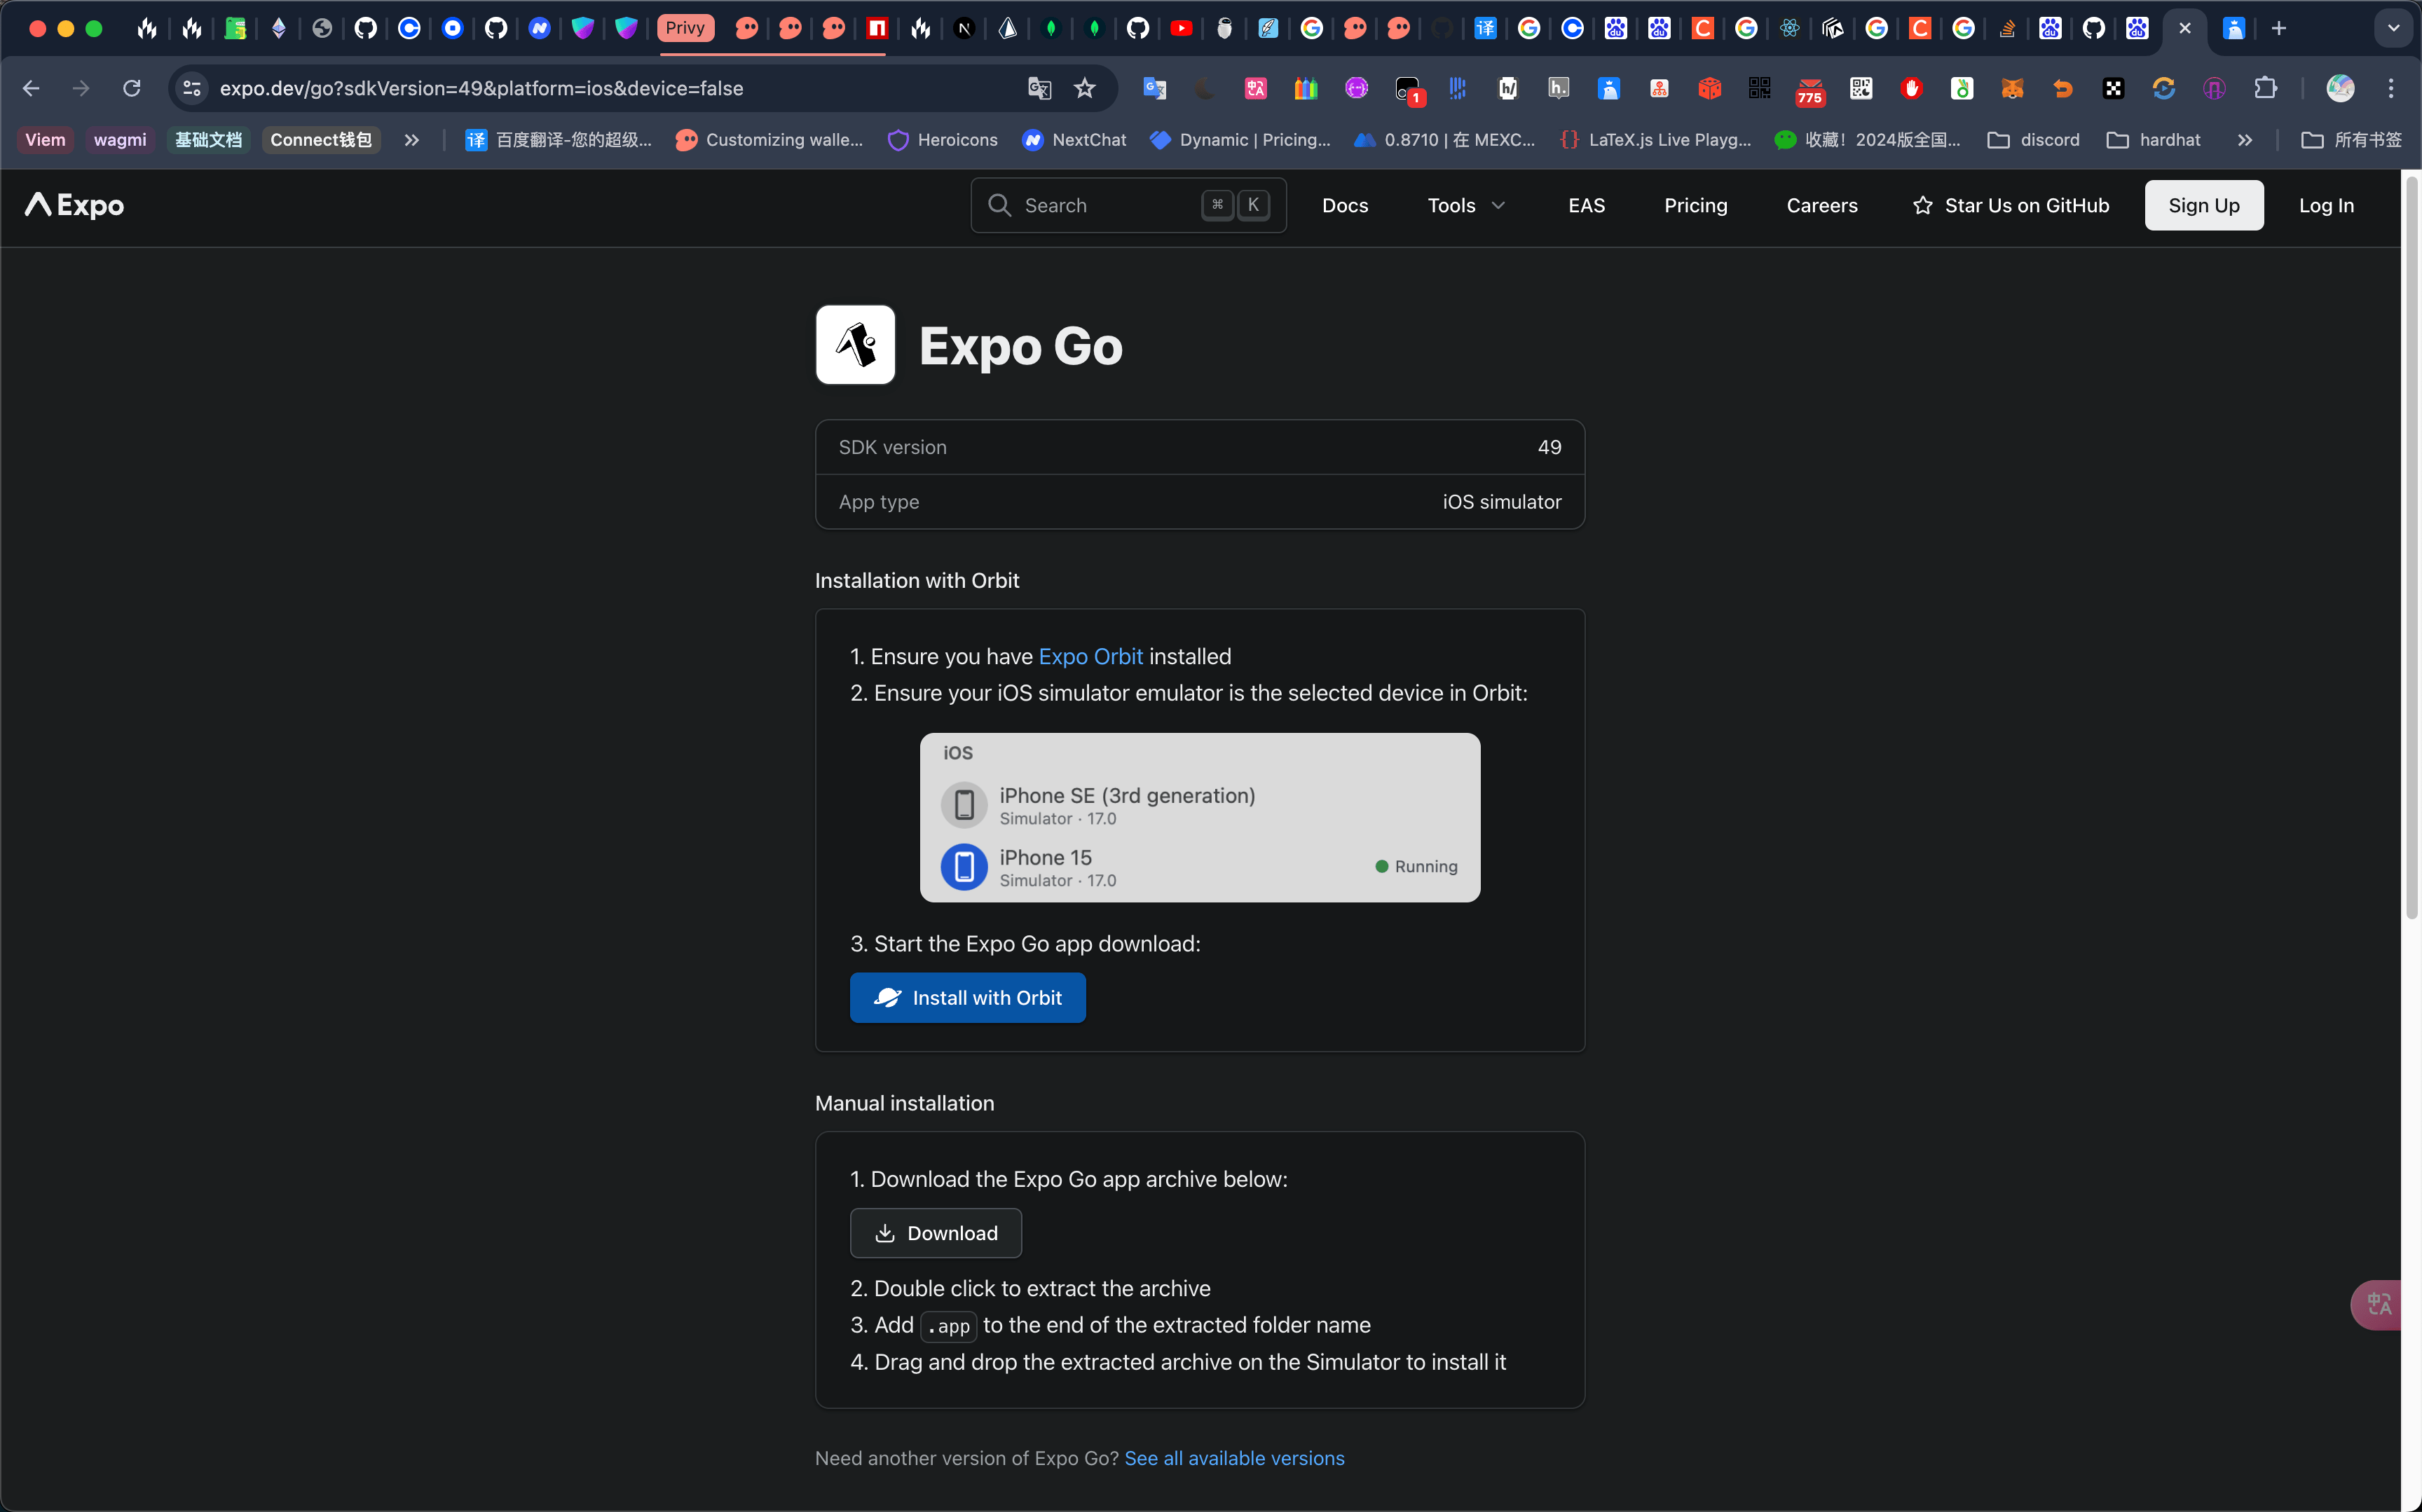Open the Connect钱包 bookmark

[x=321, y=140]
